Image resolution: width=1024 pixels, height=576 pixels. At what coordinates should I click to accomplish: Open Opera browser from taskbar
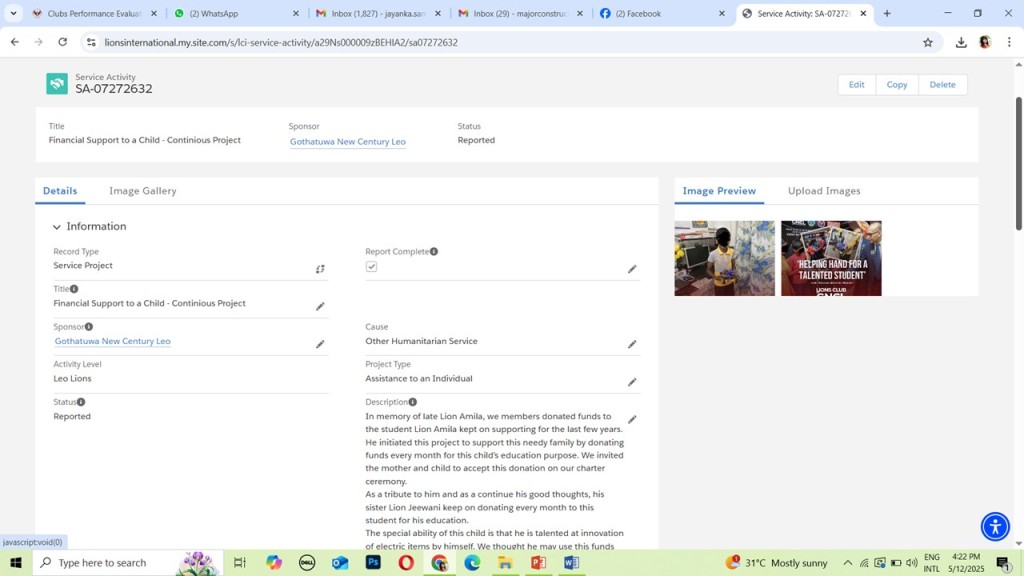406,562
